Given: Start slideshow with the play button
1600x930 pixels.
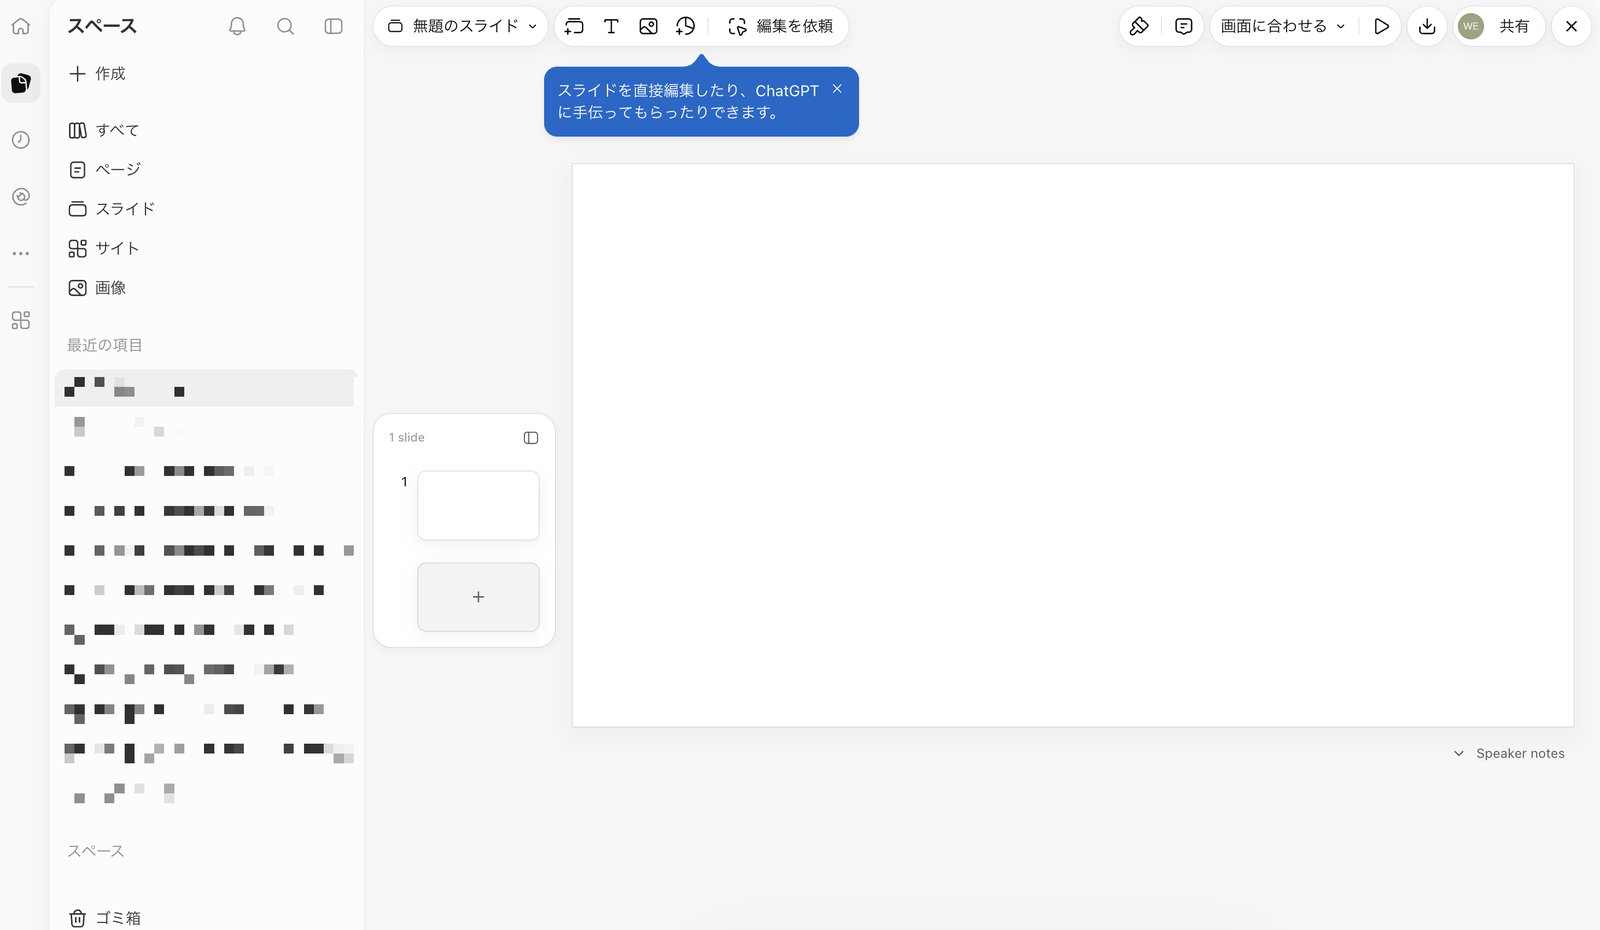Looking at the screenshot, I should [x=1381, y=27].
